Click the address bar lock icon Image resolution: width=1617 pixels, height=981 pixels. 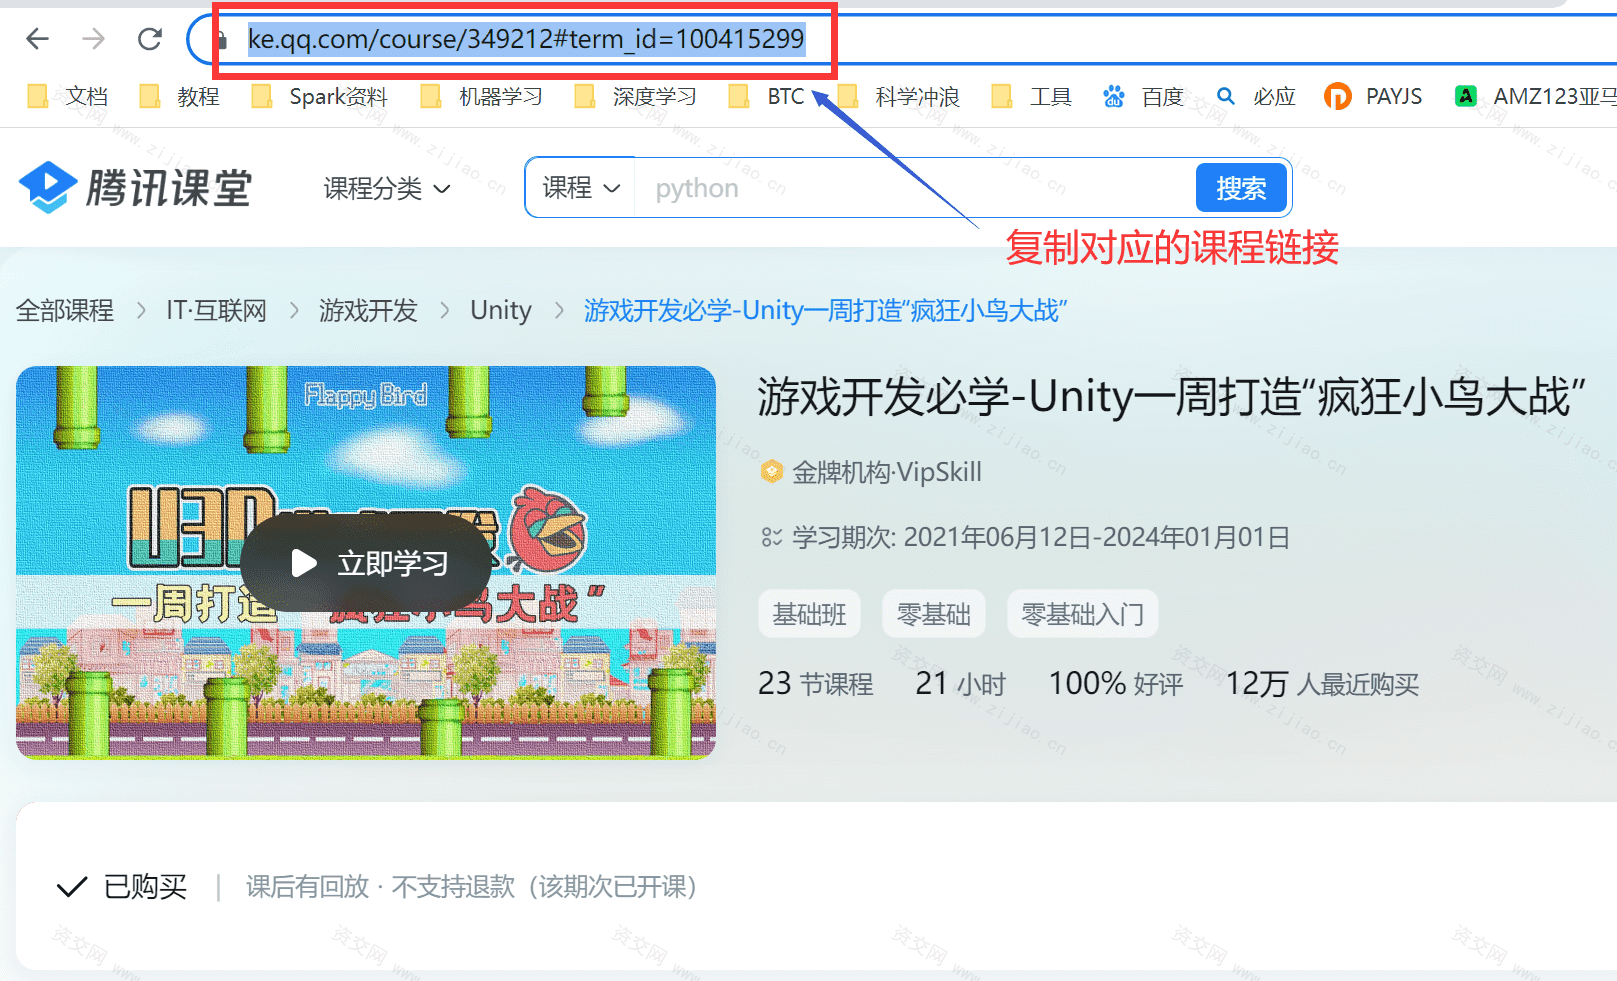222,39
